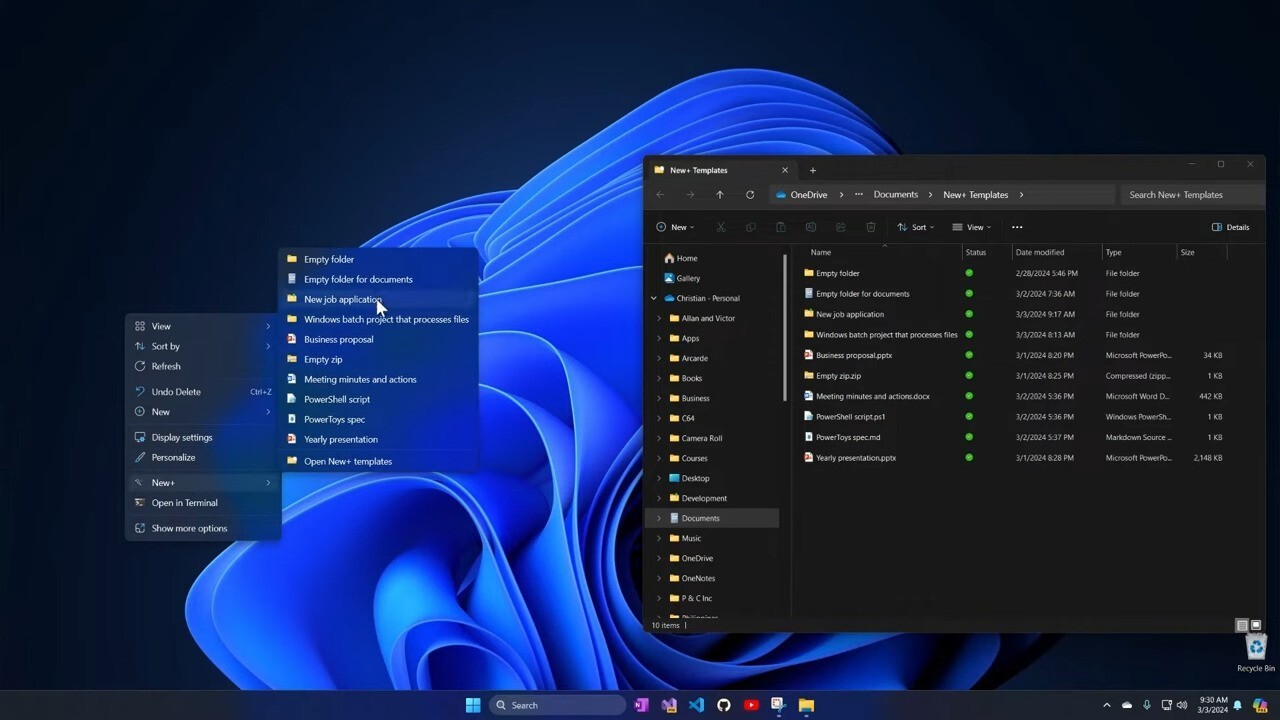Click the OneDrive cloud tray icon

tap(1127, 705)
